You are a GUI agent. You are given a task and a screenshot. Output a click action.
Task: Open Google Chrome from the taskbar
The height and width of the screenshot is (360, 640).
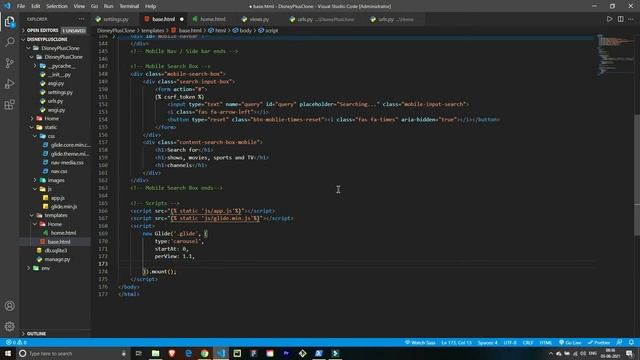204,353
